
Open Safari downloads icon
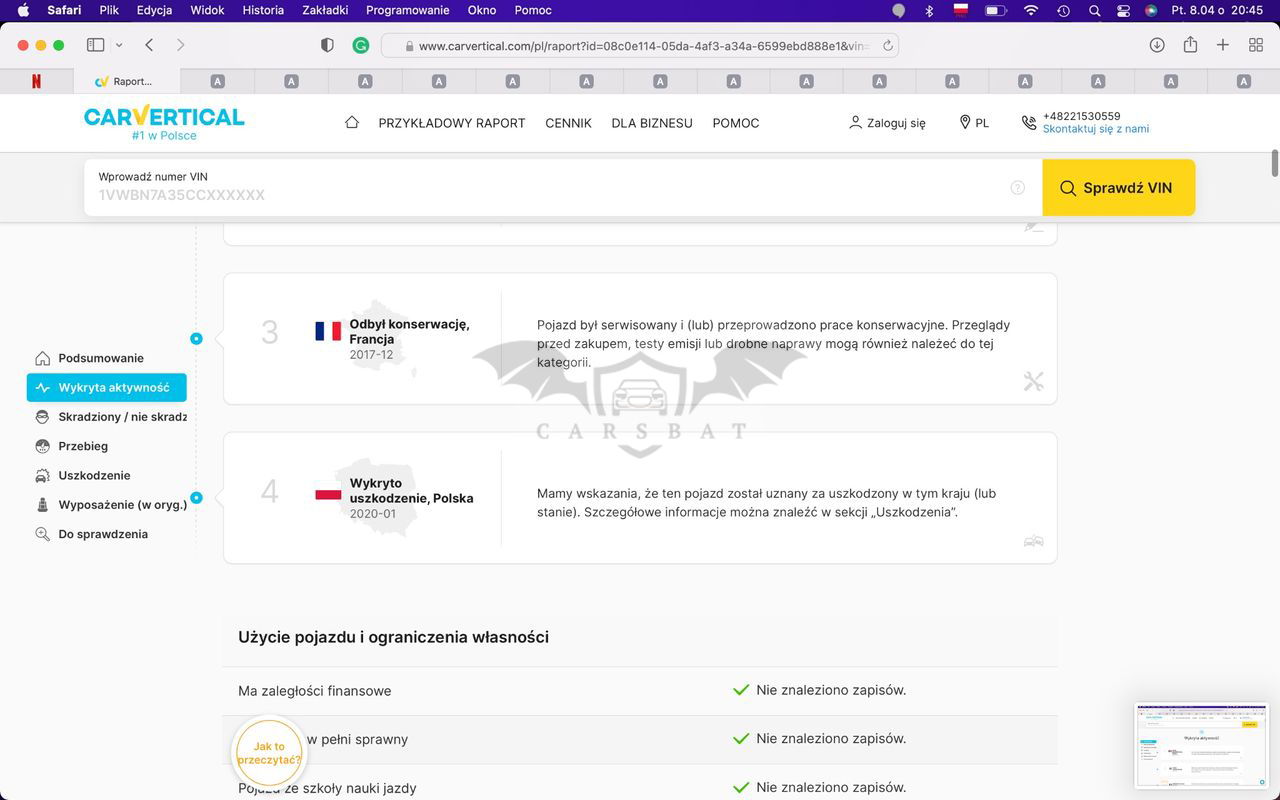click(x=1157, y=45)
